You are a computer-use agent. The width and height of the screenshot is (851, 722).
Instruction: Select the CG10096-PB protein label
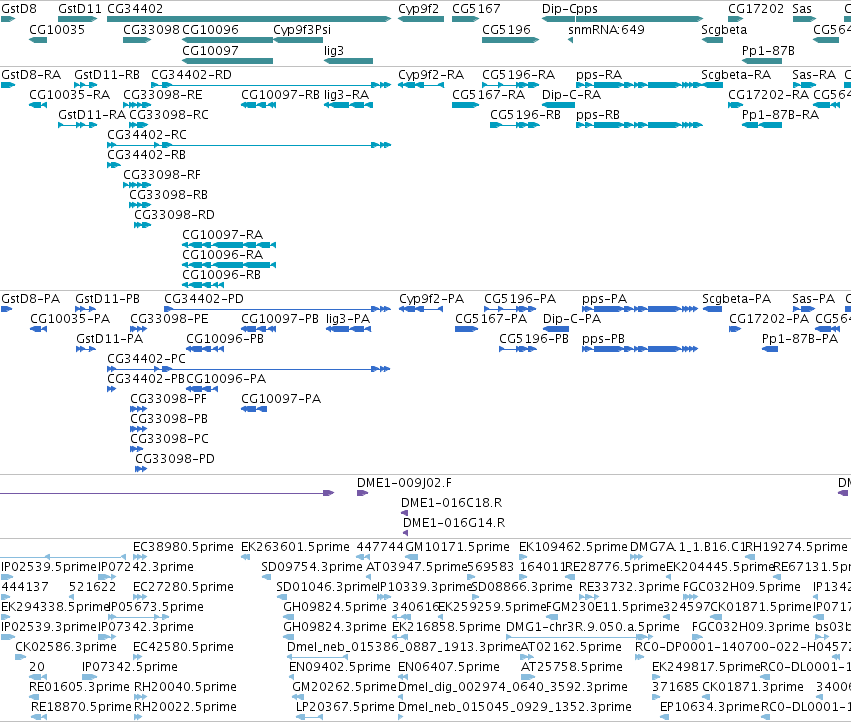225,339
